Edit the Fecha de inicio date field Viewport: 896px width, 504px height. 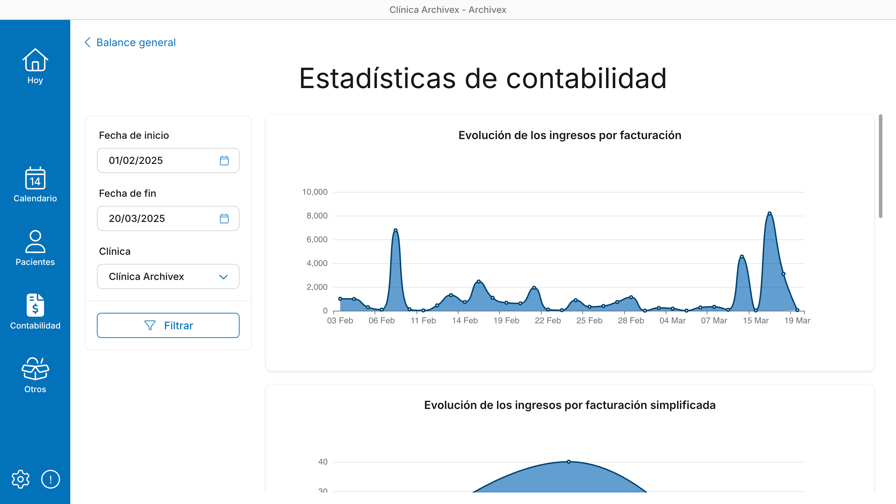click(x=168, y=161)
